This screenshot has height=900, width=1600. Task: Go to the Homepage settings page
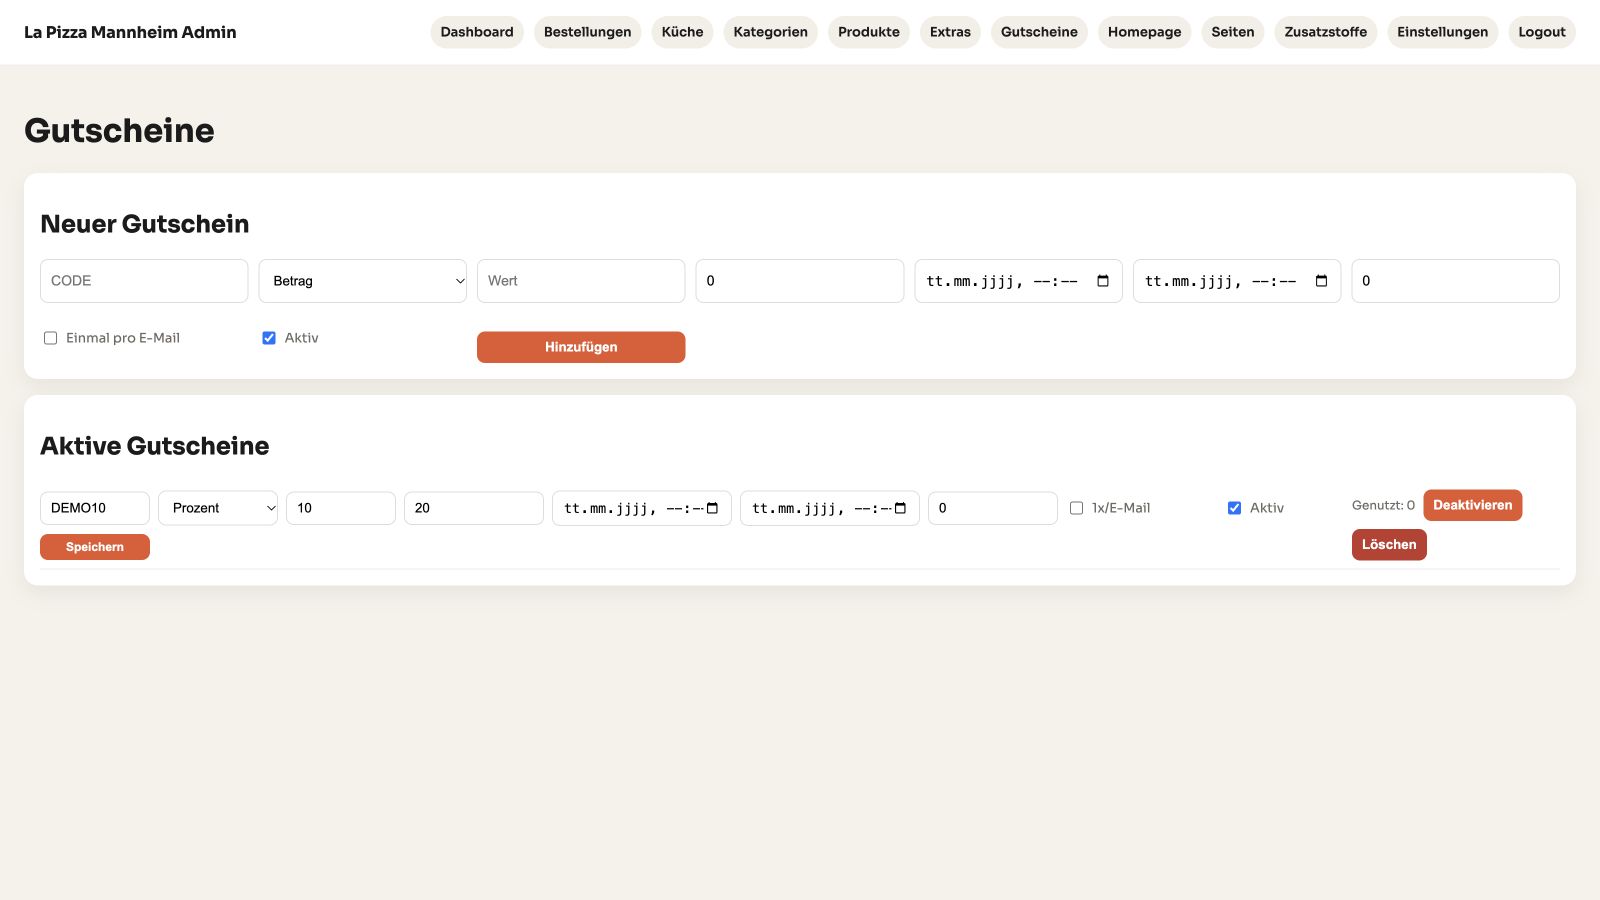click(x=1145, y=32)
